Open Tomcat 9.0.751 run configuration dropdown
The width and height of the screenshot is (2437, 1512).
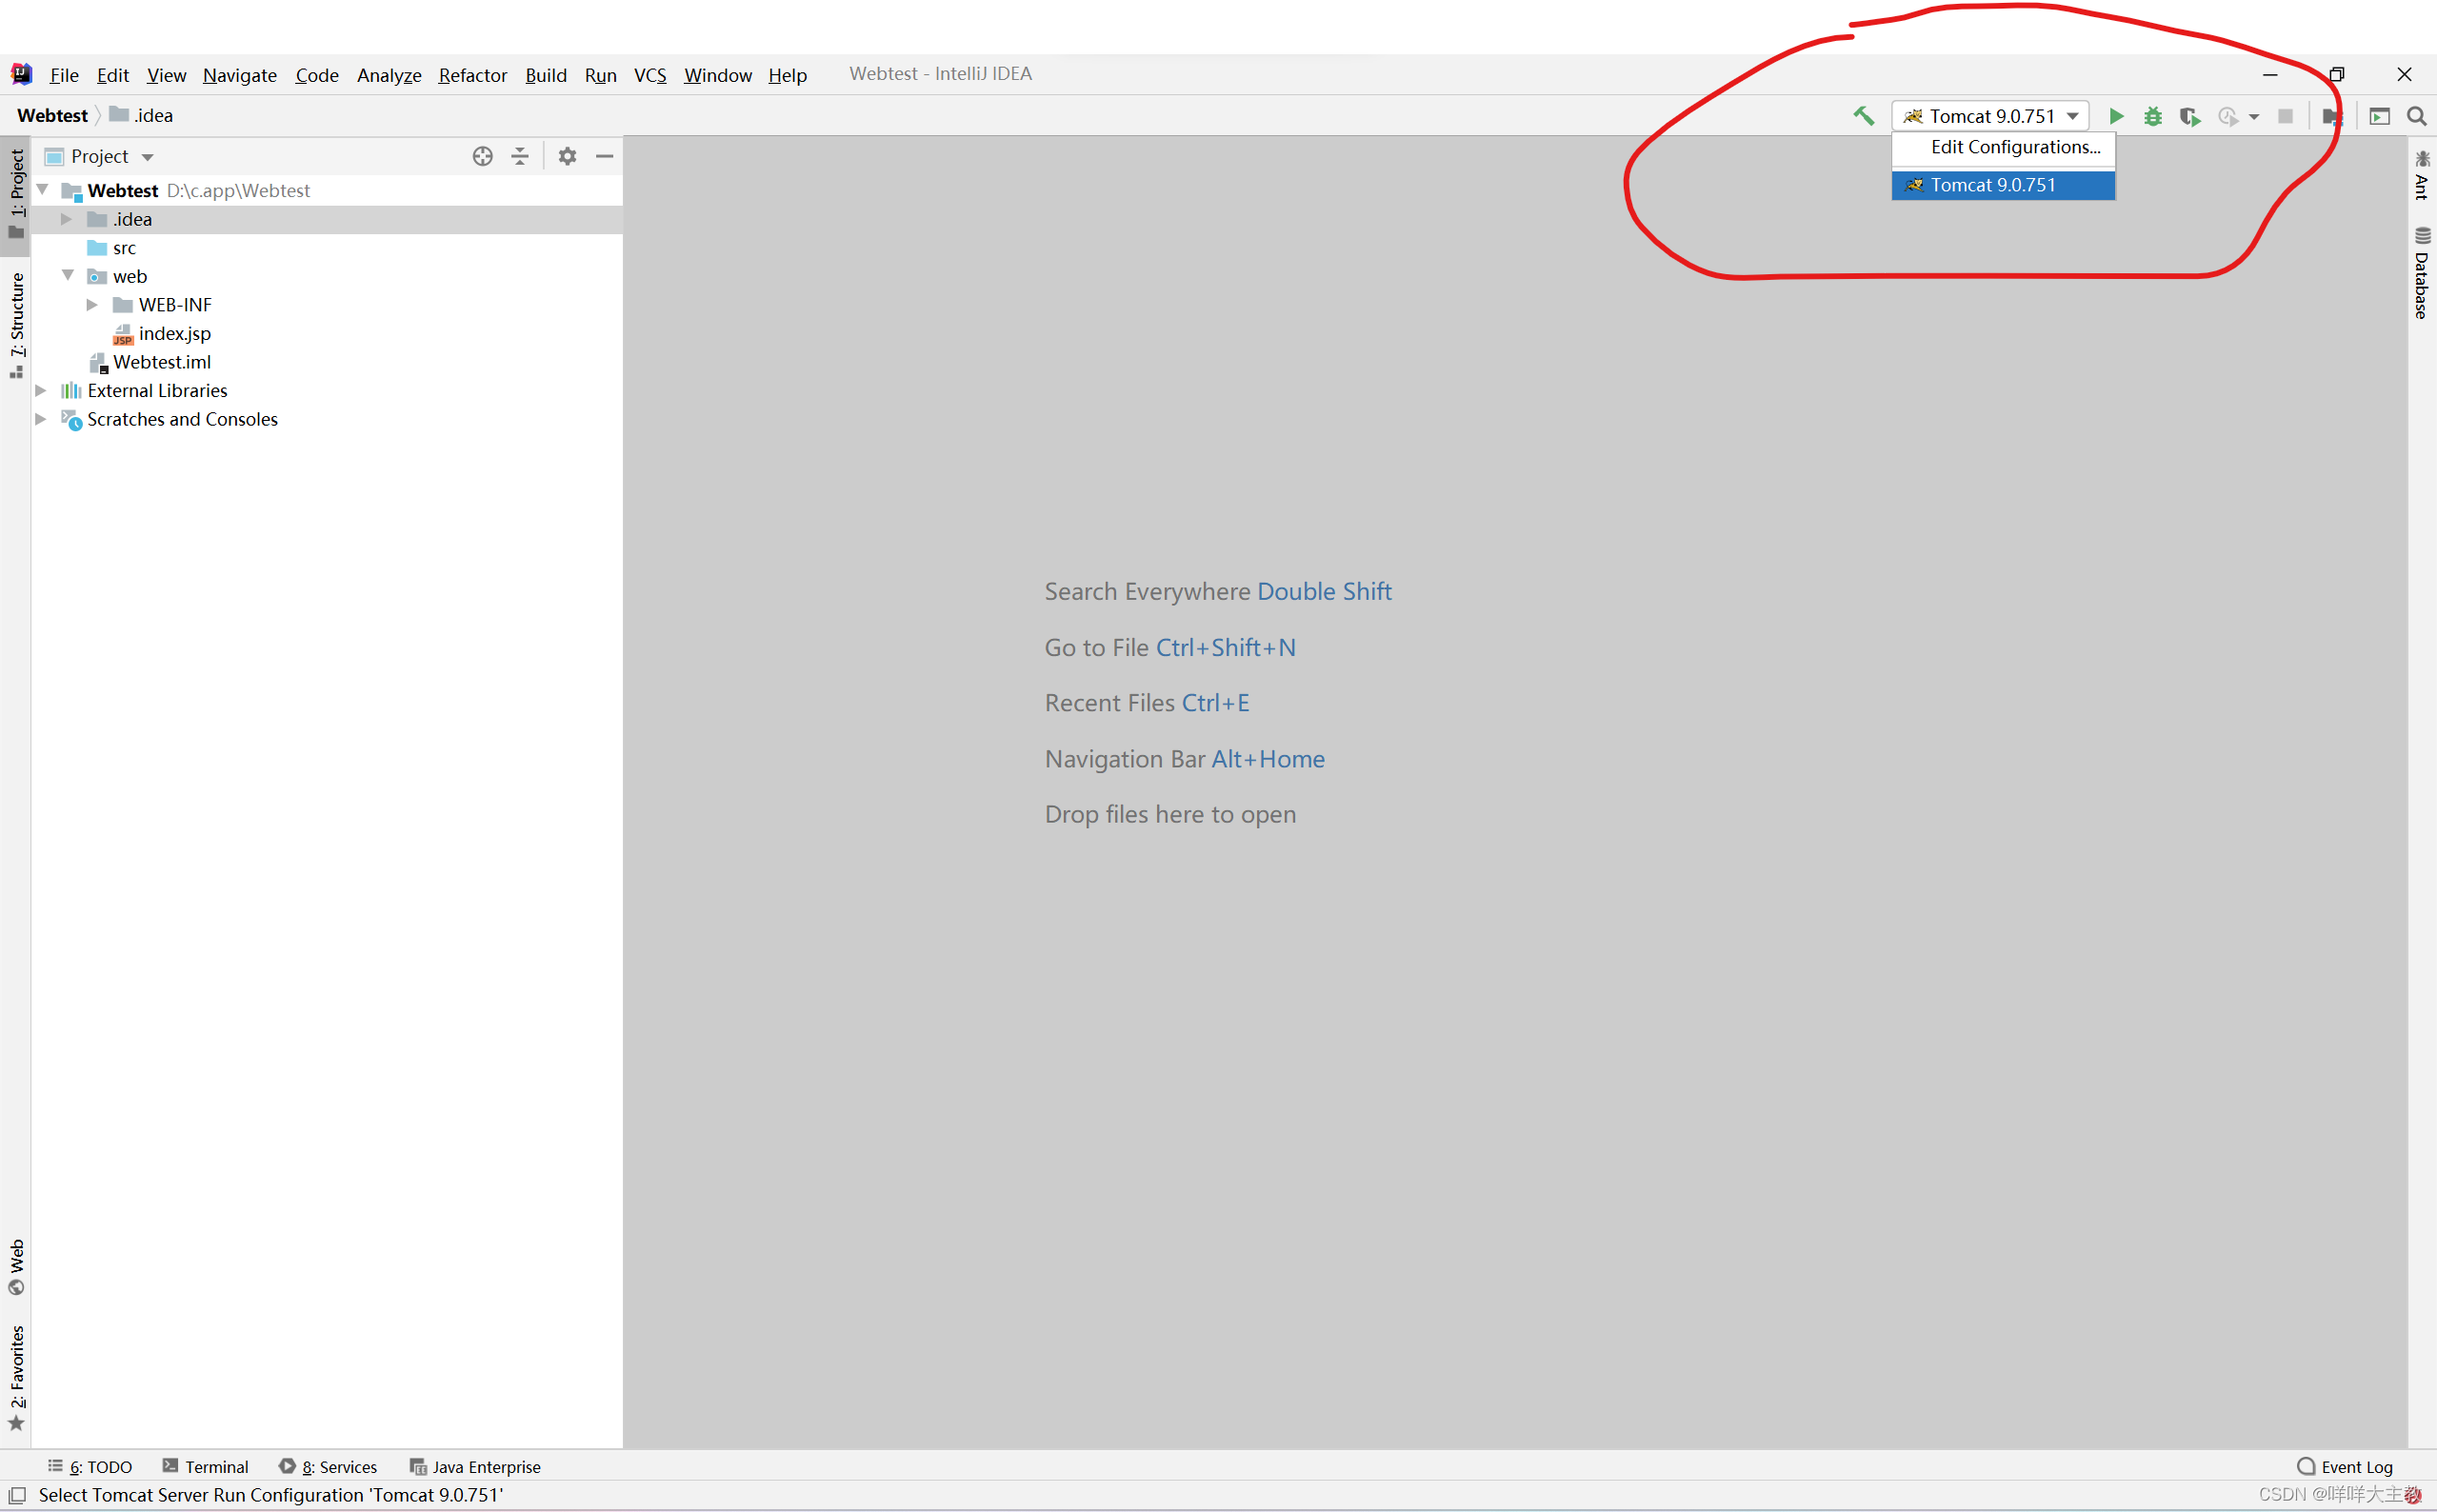point(1991,116)
